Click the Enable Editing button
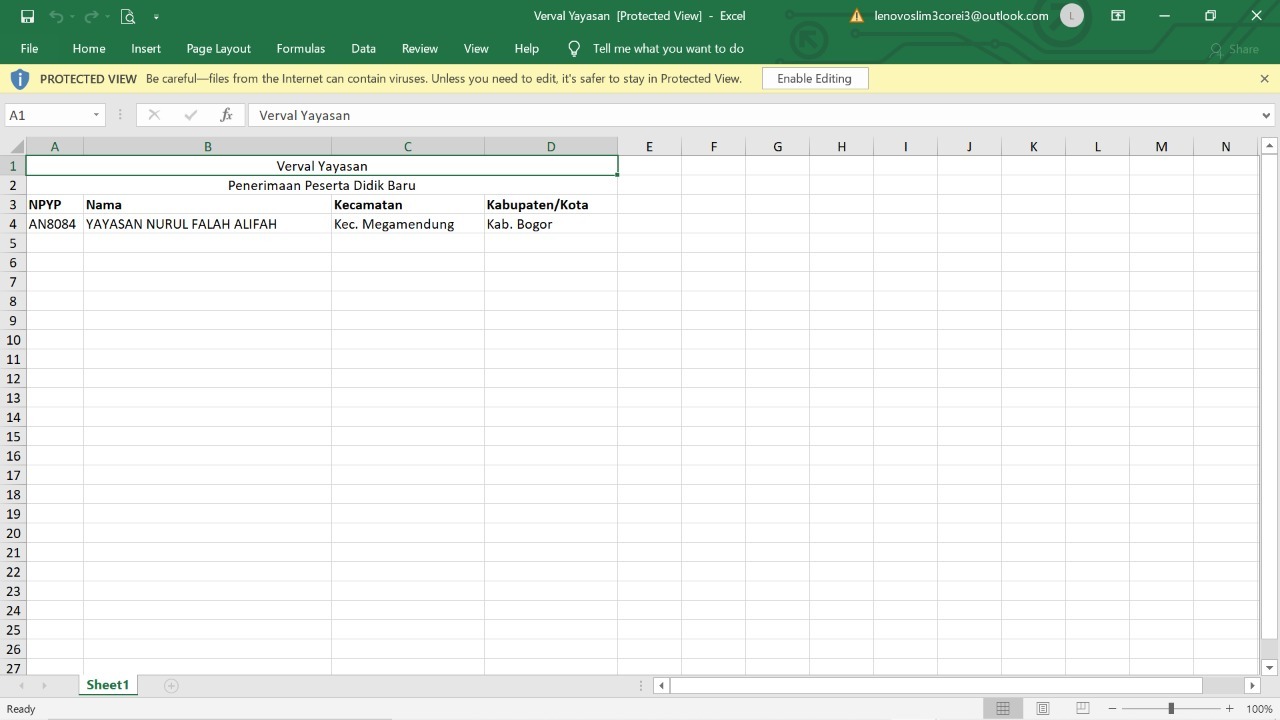 [x=814, y=78]
